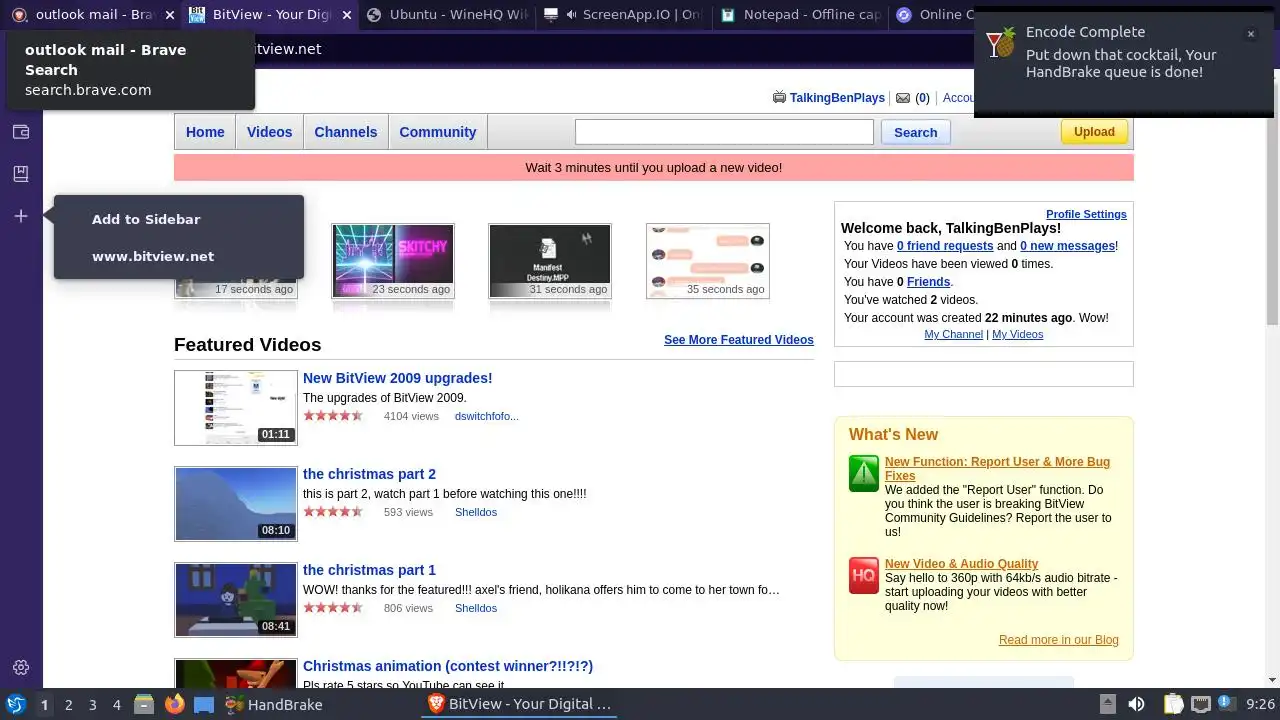Open uploader dswitchfofo... link

tap(486, 416)
